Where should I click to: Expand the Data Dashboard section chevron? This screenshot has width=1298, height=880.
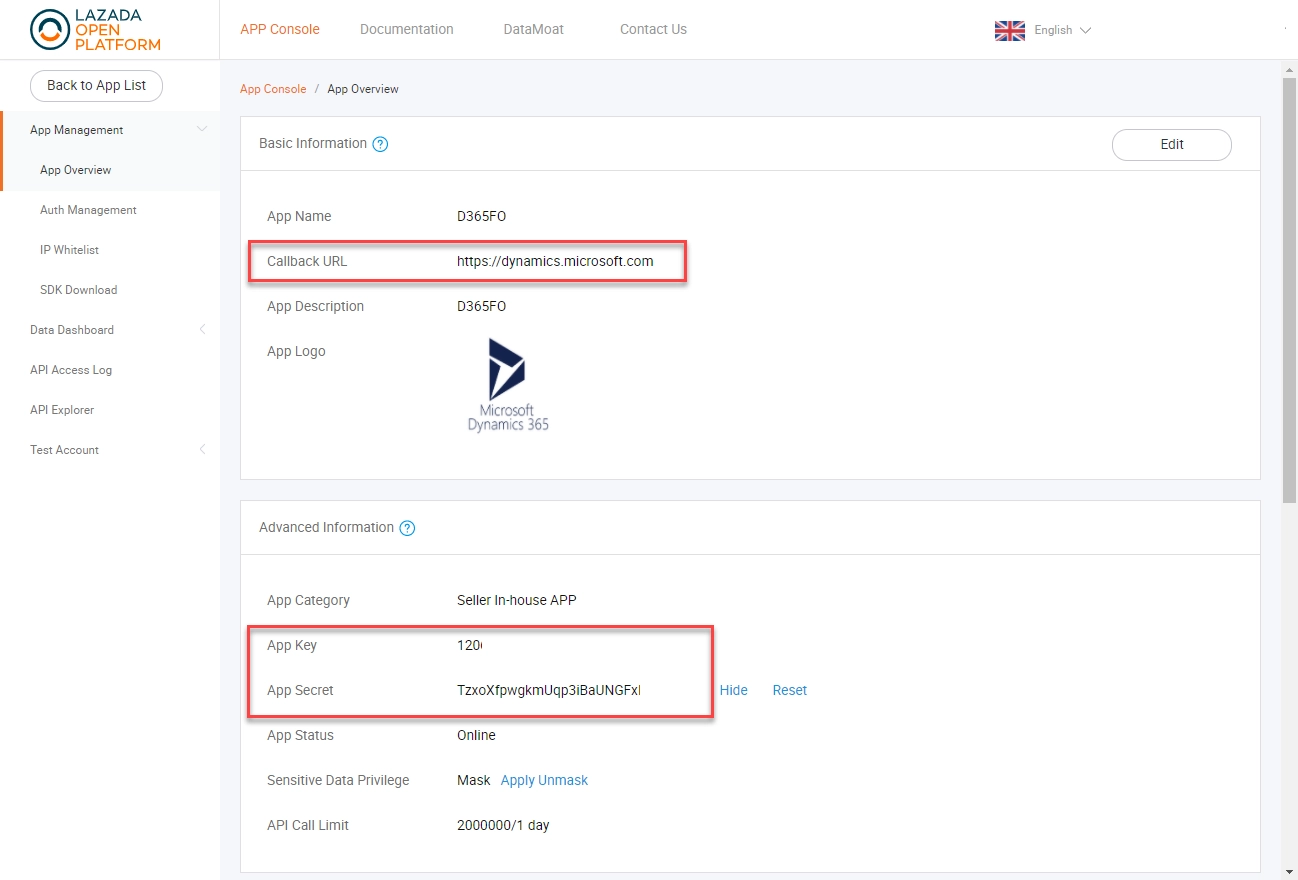click(202, 330)
